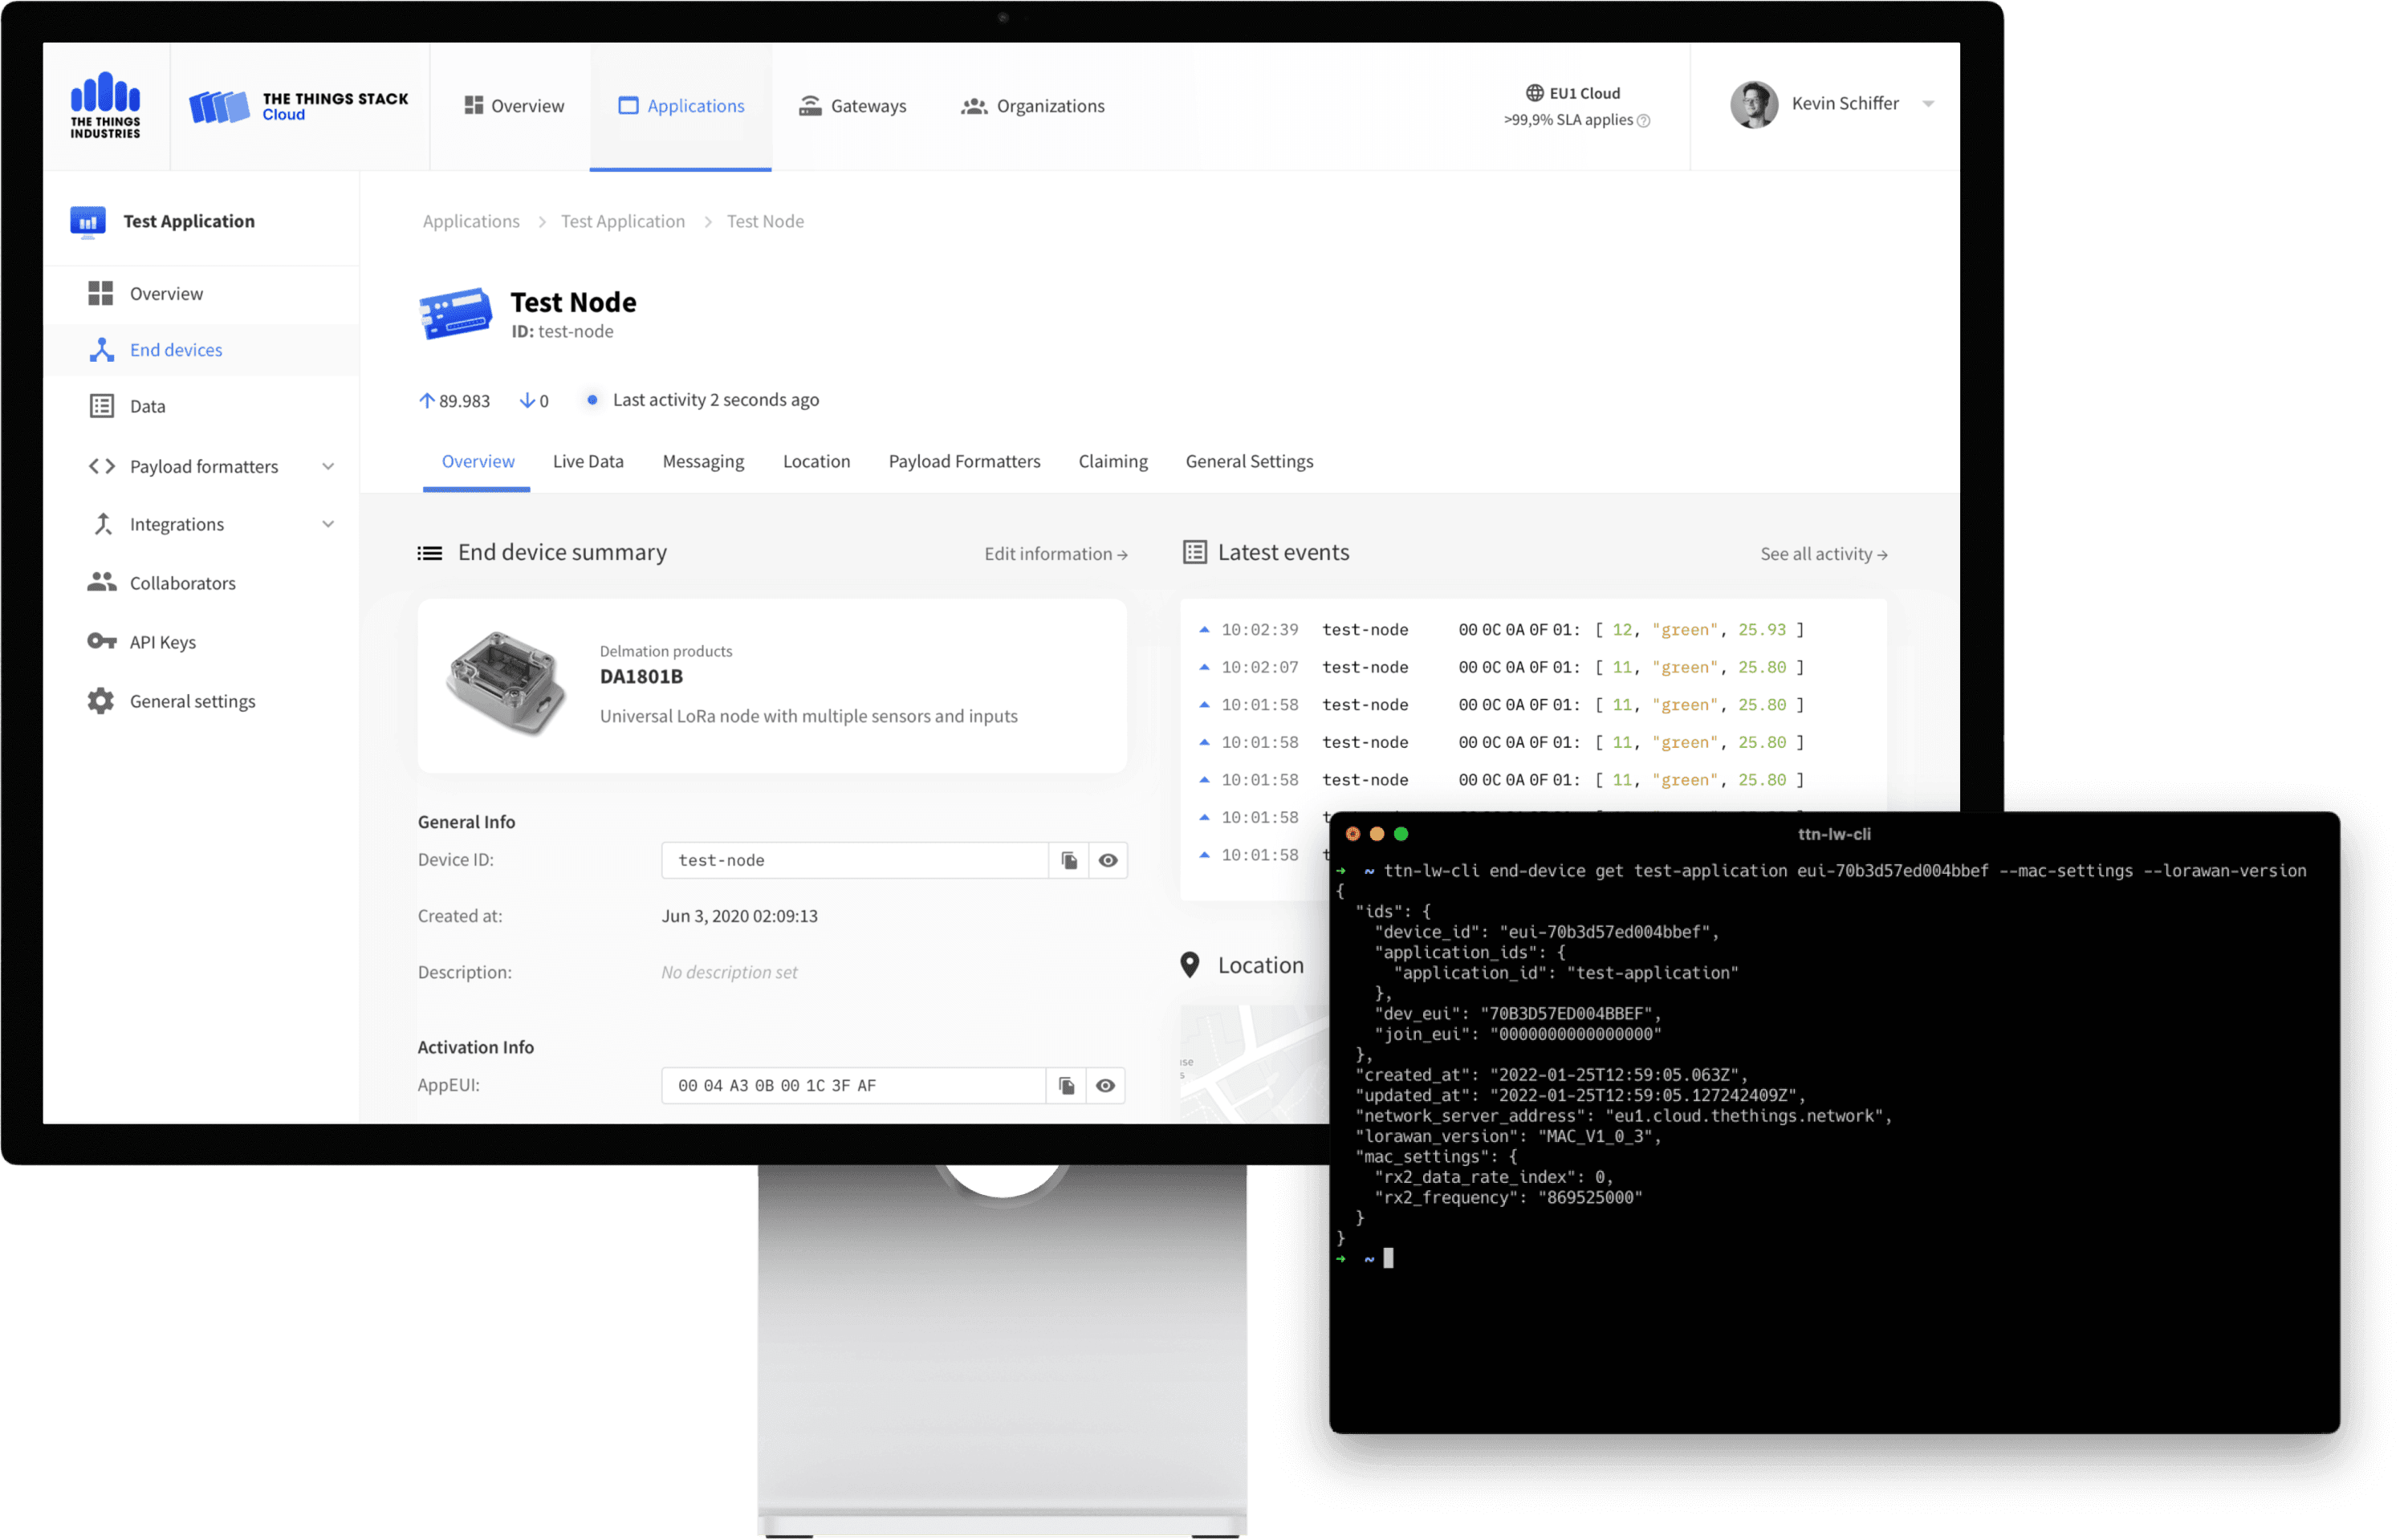Open Kevin Schiffer user dropdown arrow
2408x1540 pixels.
tap(1928, 104)
